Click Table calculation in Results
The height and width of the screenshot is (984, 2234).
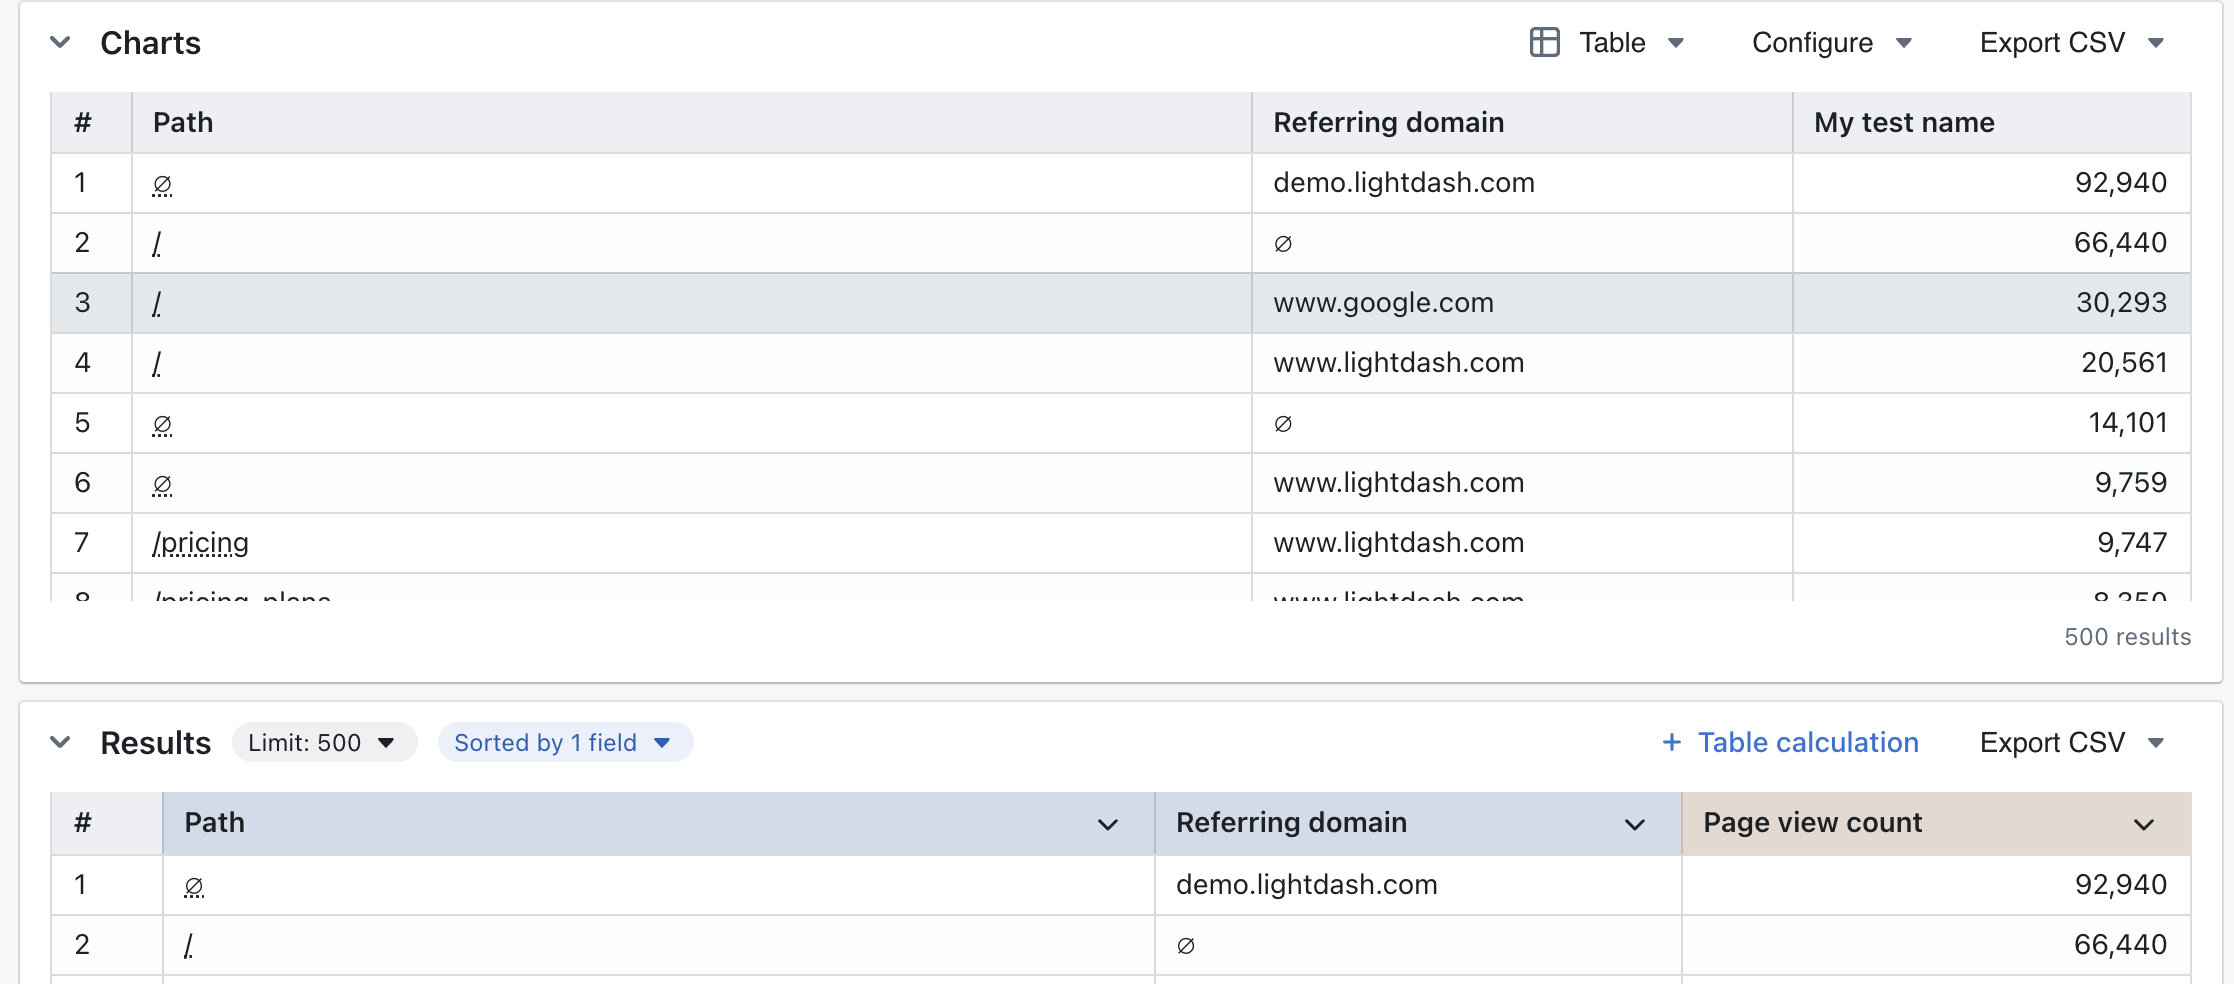[1808, 742]
